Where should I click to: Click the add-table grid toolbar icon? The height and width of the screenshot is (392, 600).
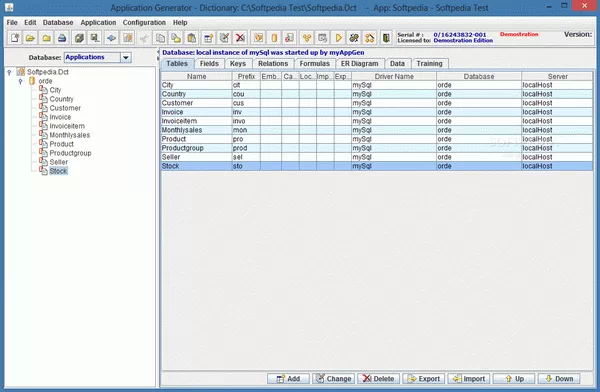(x=209, y=38)
